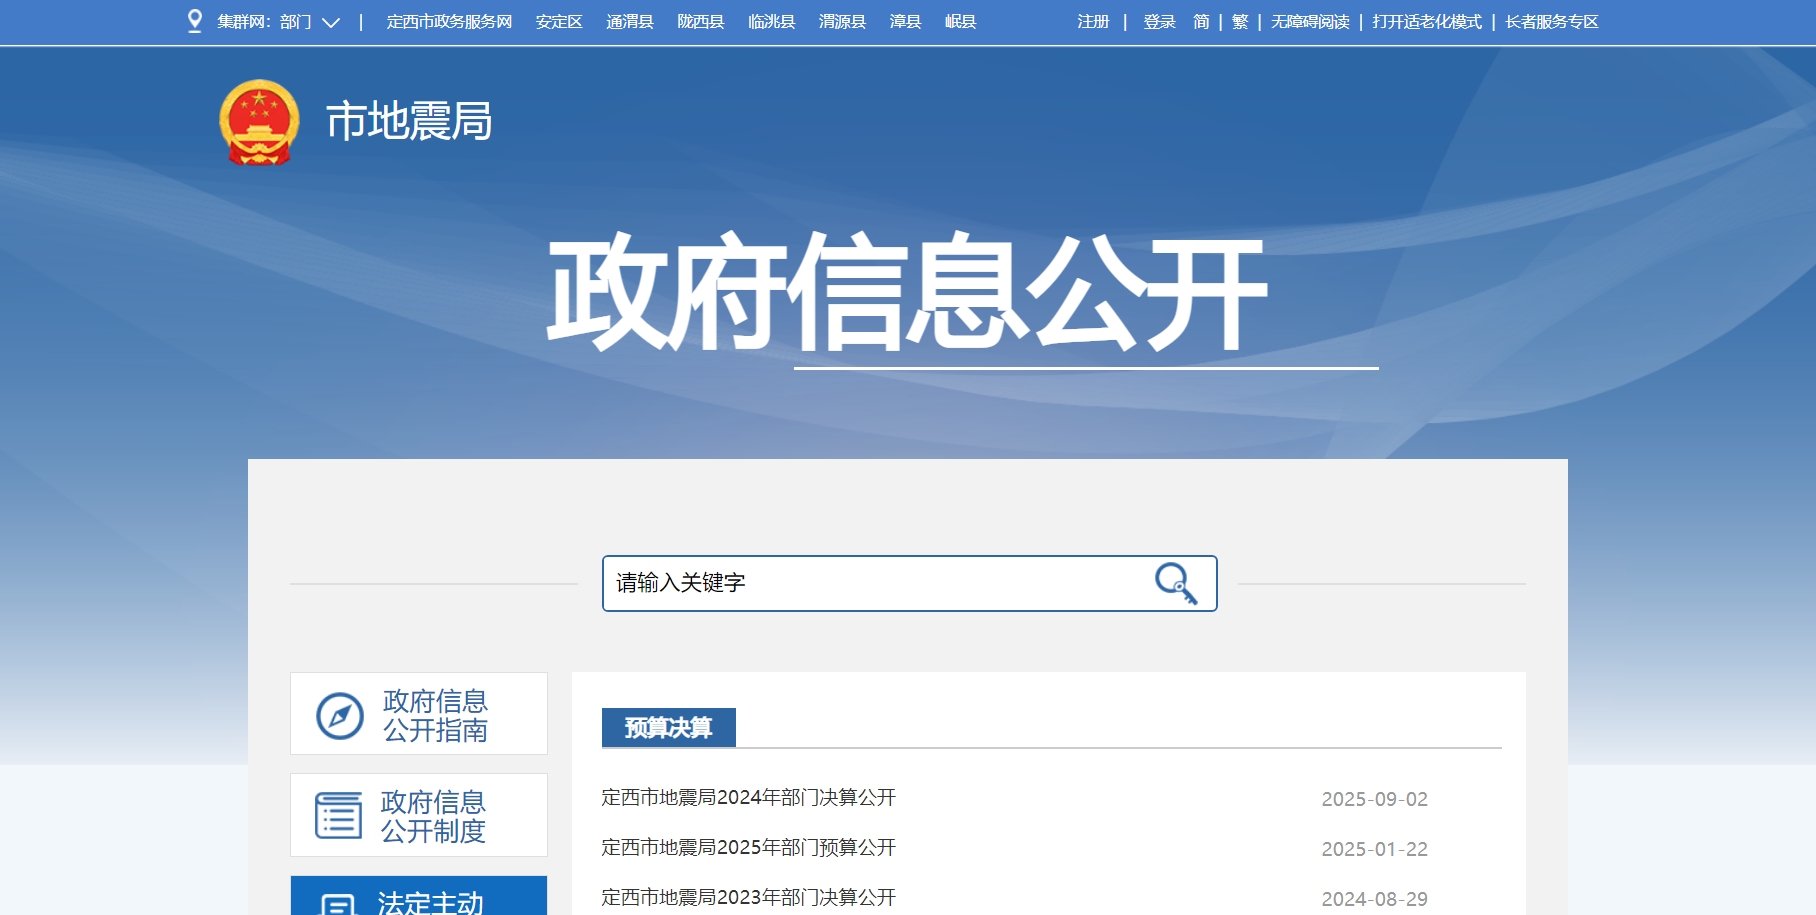Focus the 请输入关键字 search field
This screenshot has height=915, width=1816.
tap(870, 583)
